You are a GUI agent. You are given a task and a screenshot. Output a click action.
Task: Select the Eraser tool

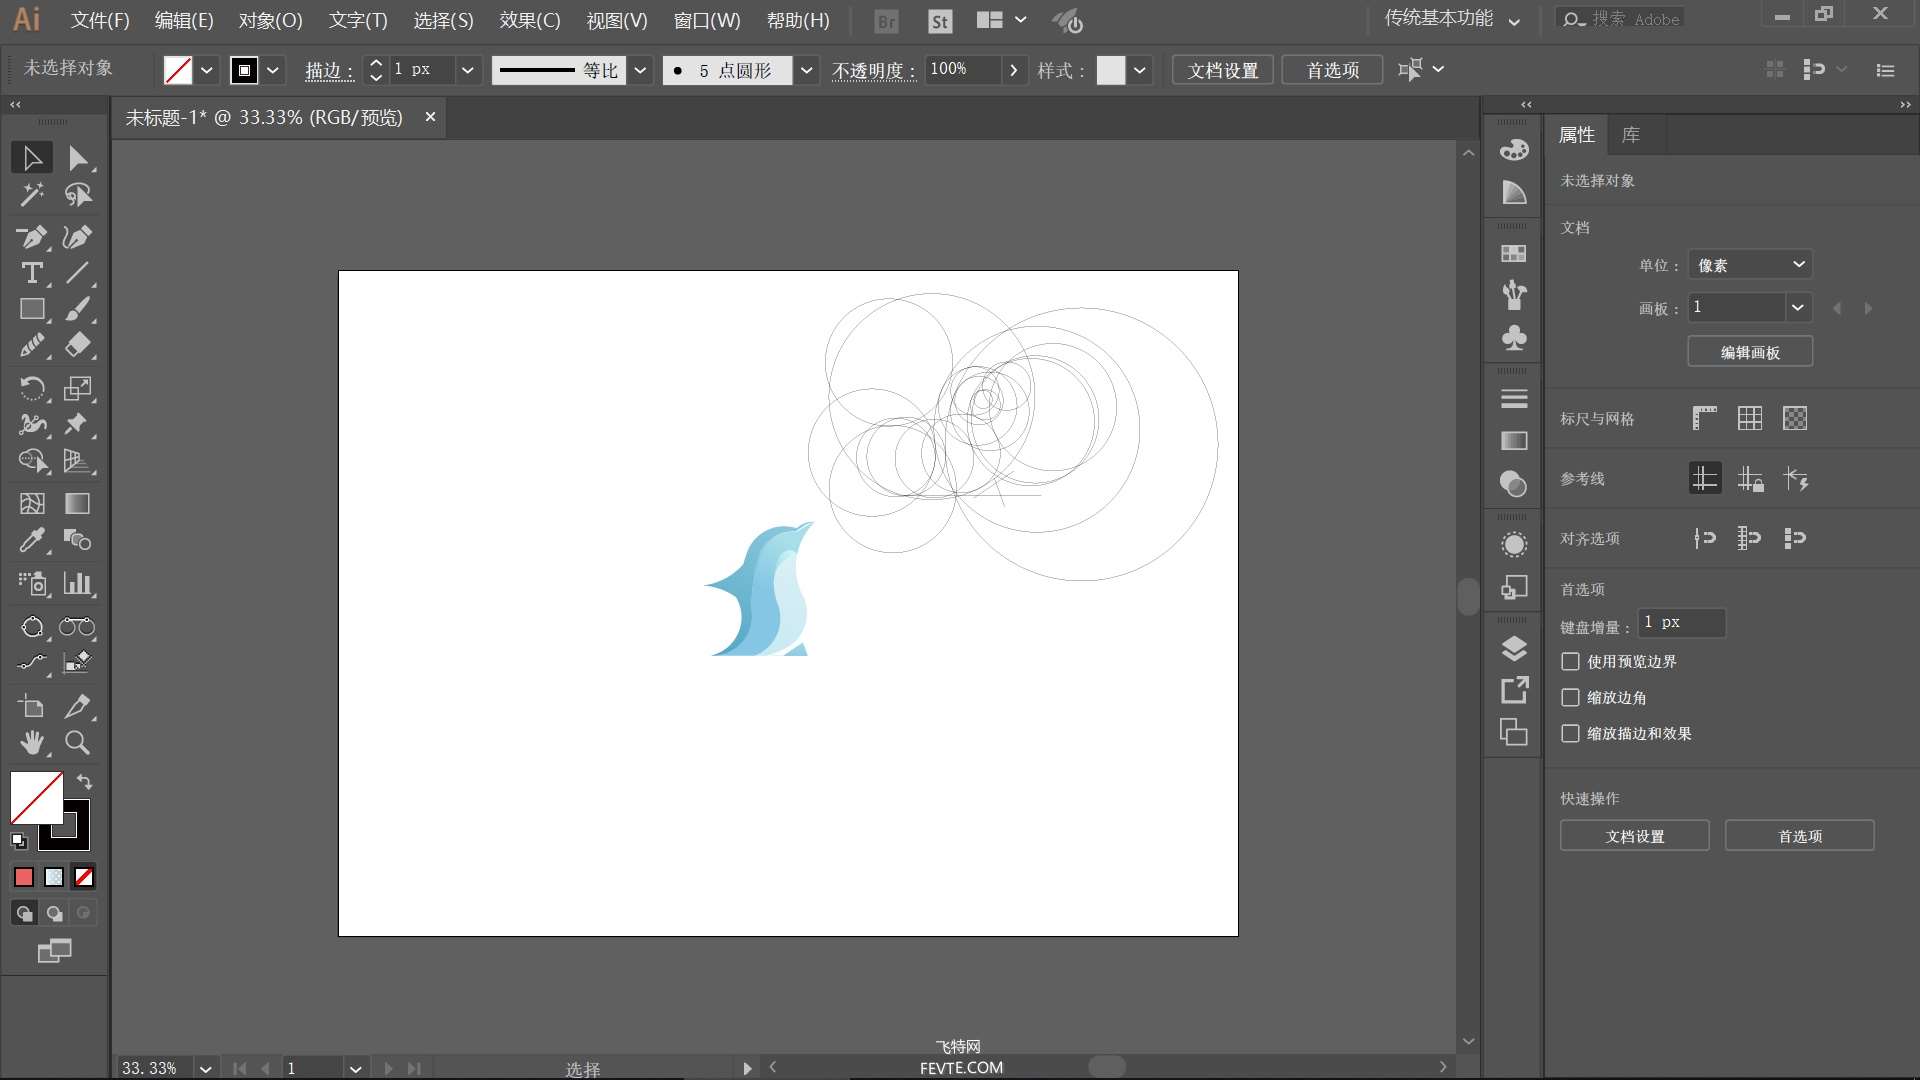point(77,345)
